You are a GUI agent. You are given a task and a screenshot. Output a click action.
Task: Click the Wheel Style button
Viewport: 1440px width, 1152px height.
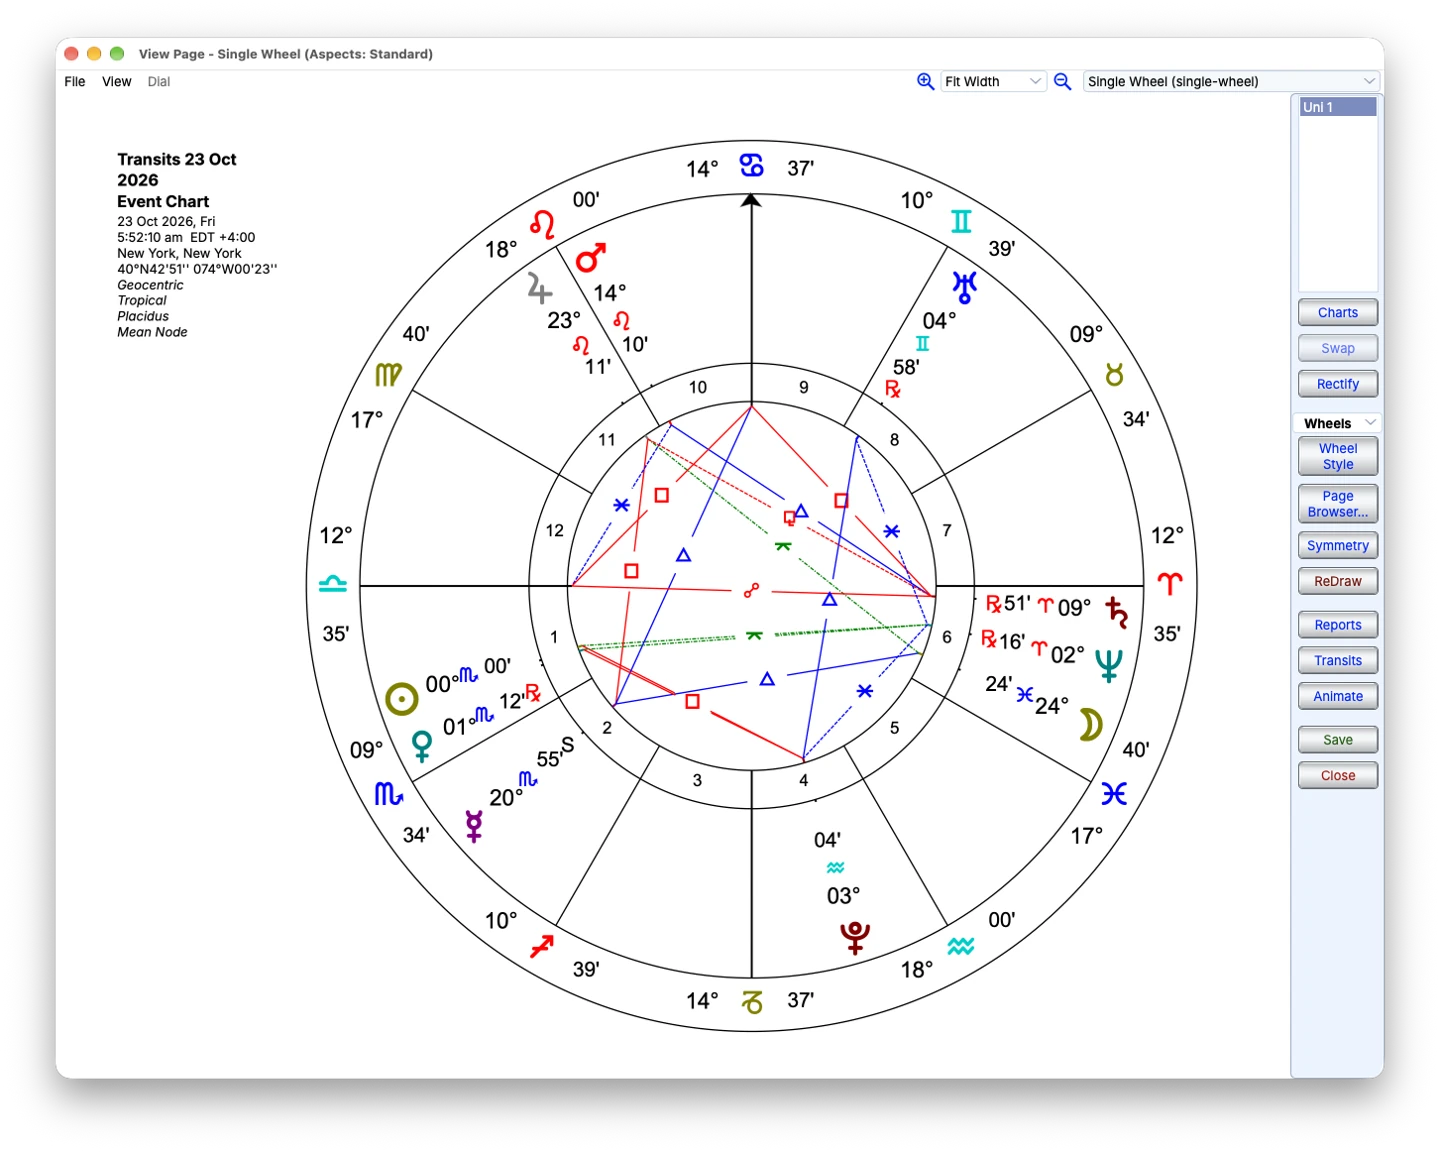click(1338, 457)
